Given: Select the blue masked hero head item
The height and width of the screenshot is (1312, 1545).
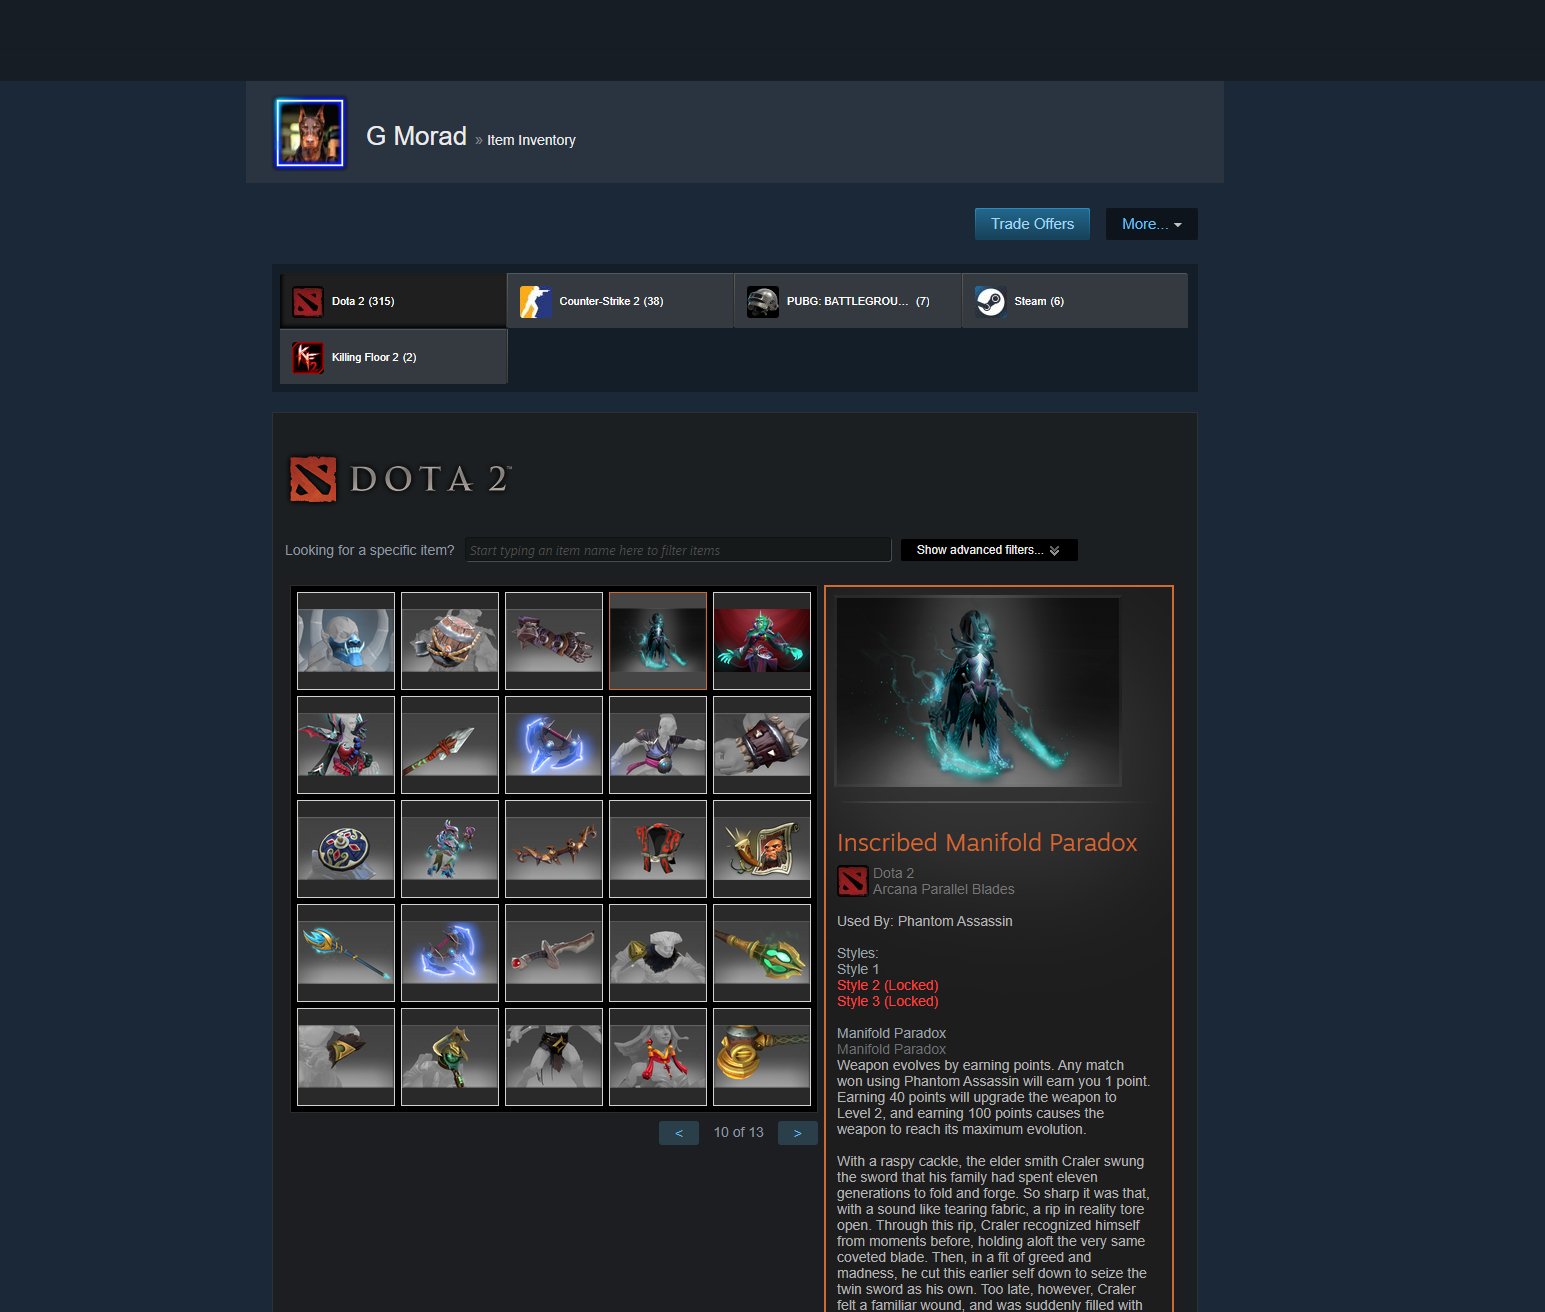Looking at the screenshot, I should [346, 641].
